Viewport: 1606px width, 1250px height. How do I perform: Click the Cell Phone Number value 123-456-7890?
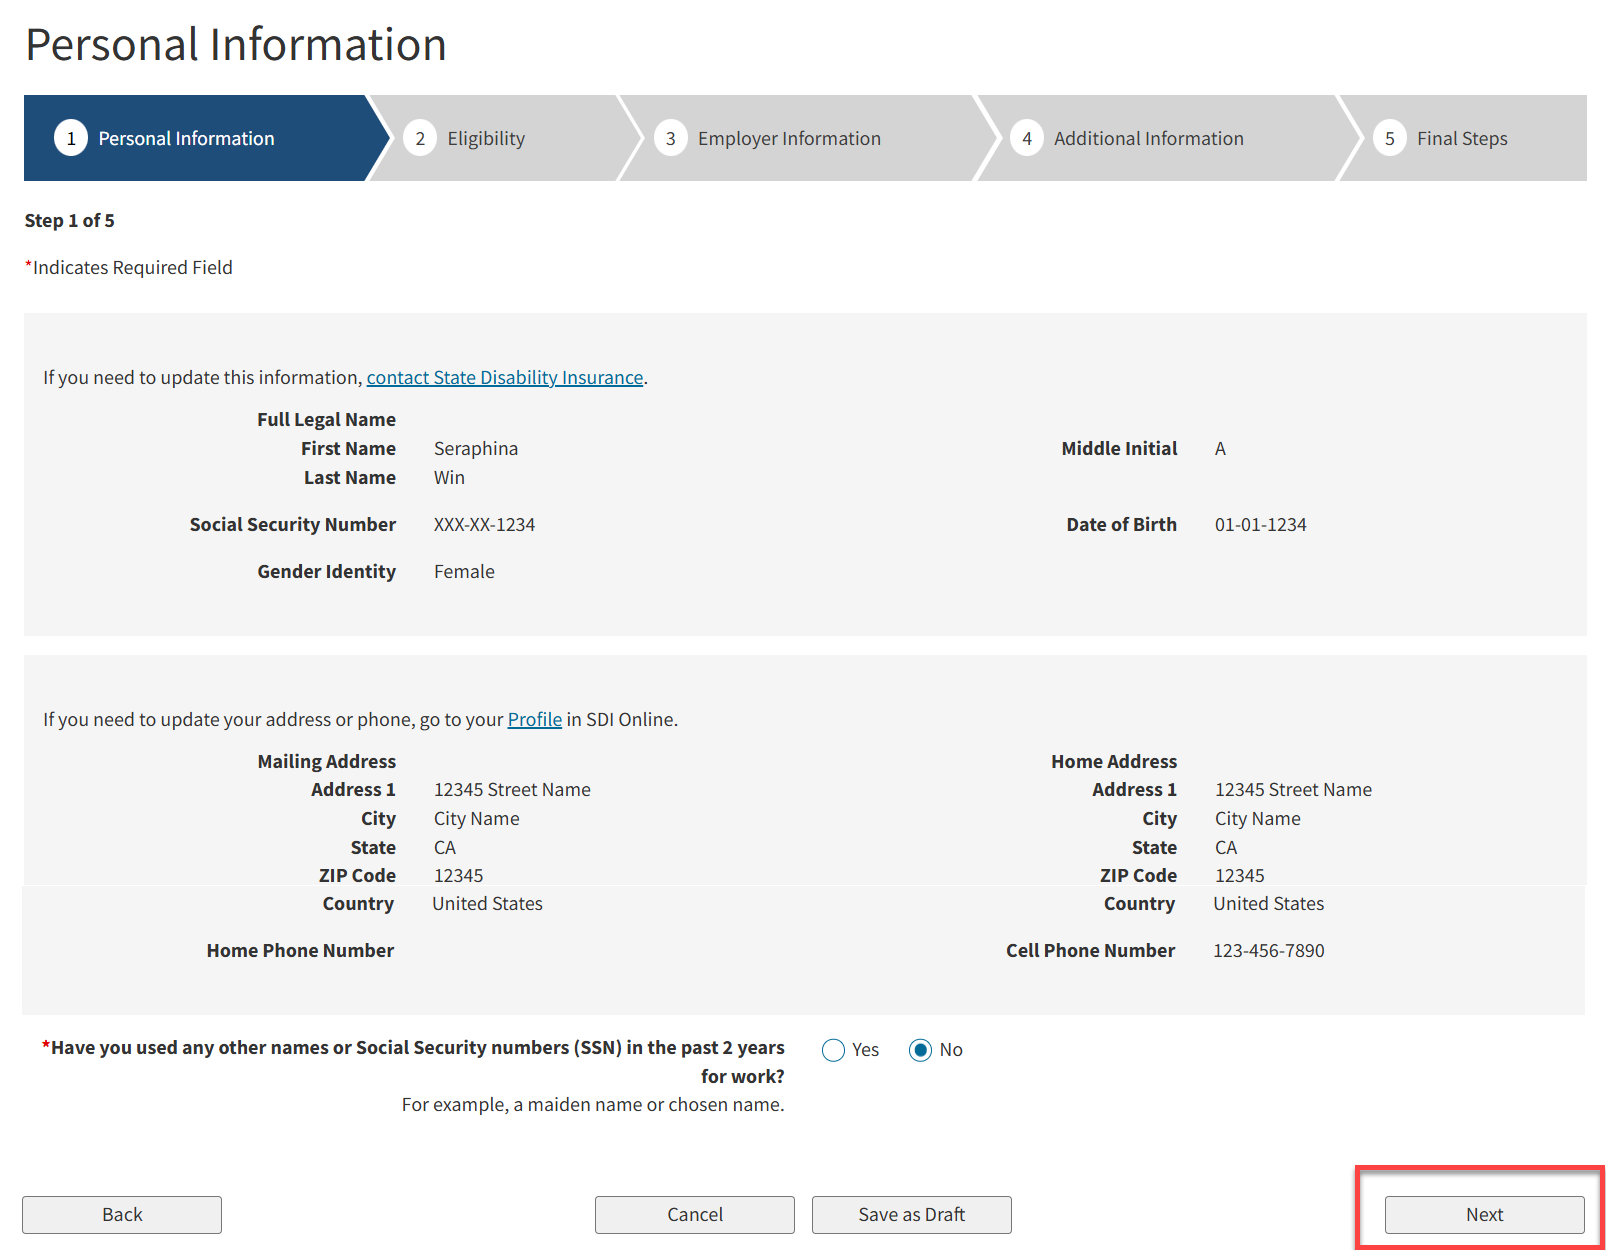[x=1268, y=950]
